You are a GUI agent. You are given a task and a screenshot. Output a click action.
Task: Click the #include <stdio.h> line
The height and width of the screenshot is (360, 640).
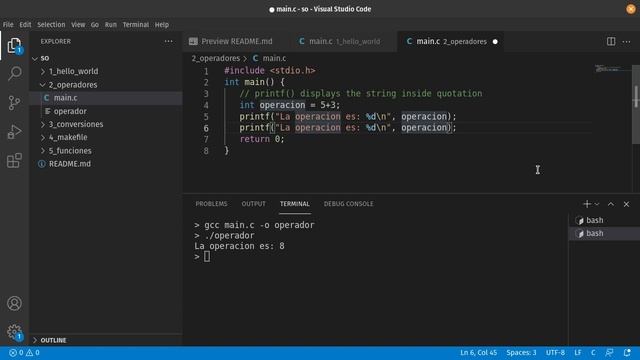270,71
